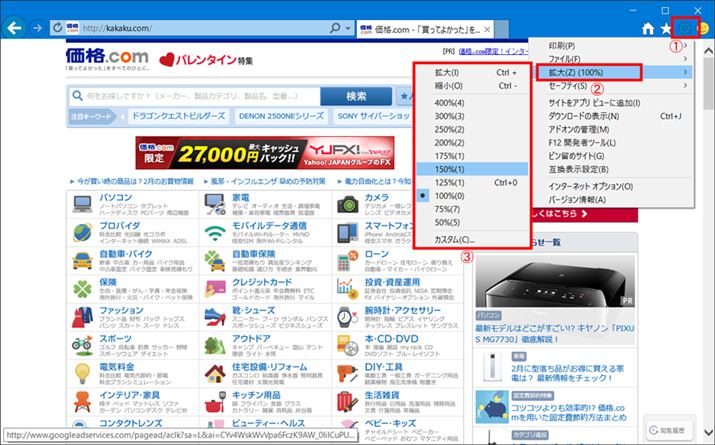The width and height of the screenshot is (715, 445).
Task: Select 75%(7) zoom level
Action: click(x=472, y=209)
